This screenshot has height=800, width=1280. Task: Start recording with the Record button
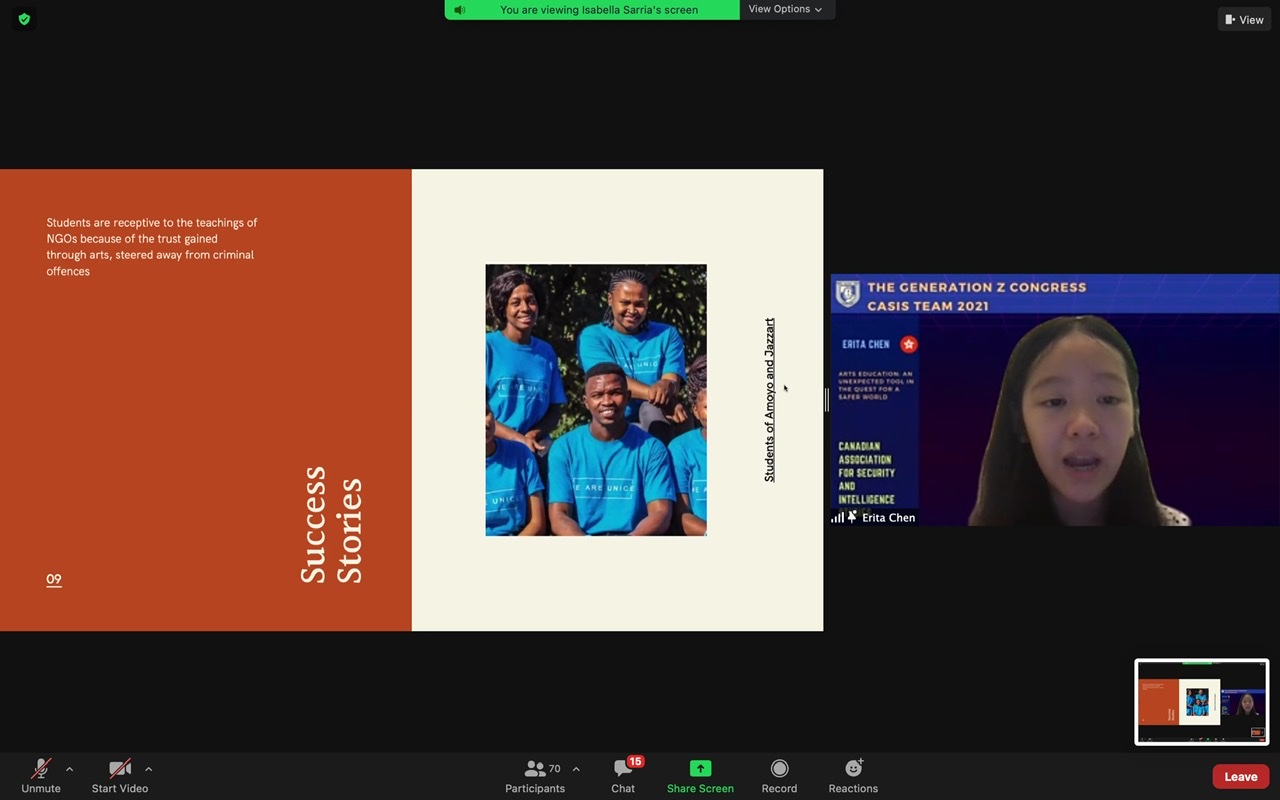pos(779,776)
